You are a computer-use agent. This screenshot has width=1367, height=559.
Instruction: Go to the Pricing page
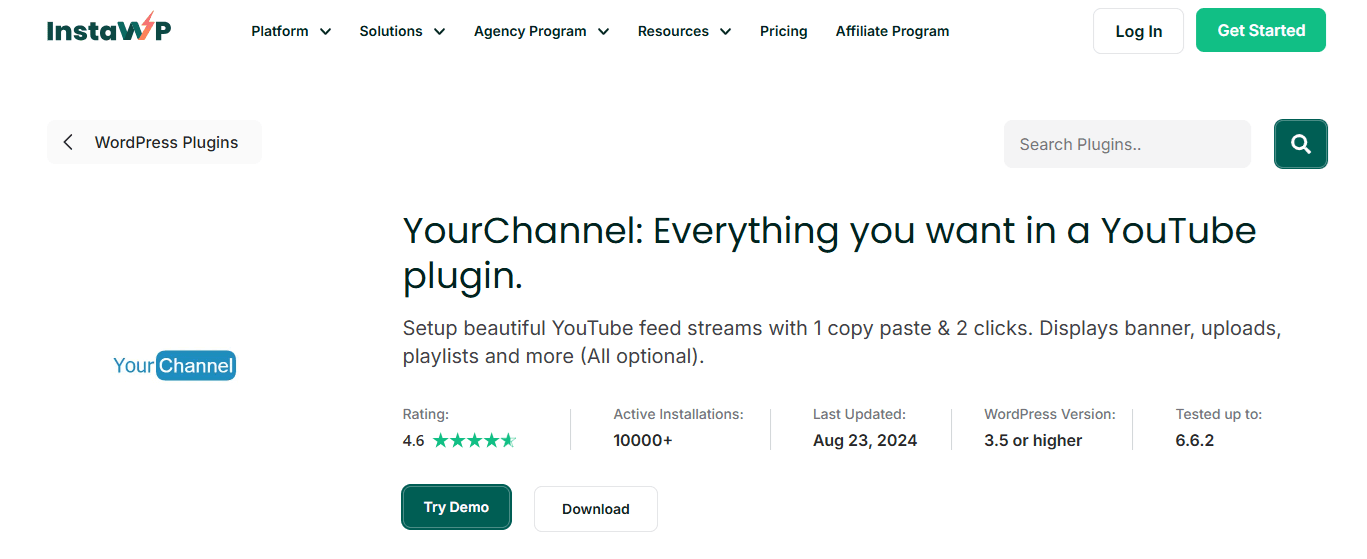(x=783, y=31)
